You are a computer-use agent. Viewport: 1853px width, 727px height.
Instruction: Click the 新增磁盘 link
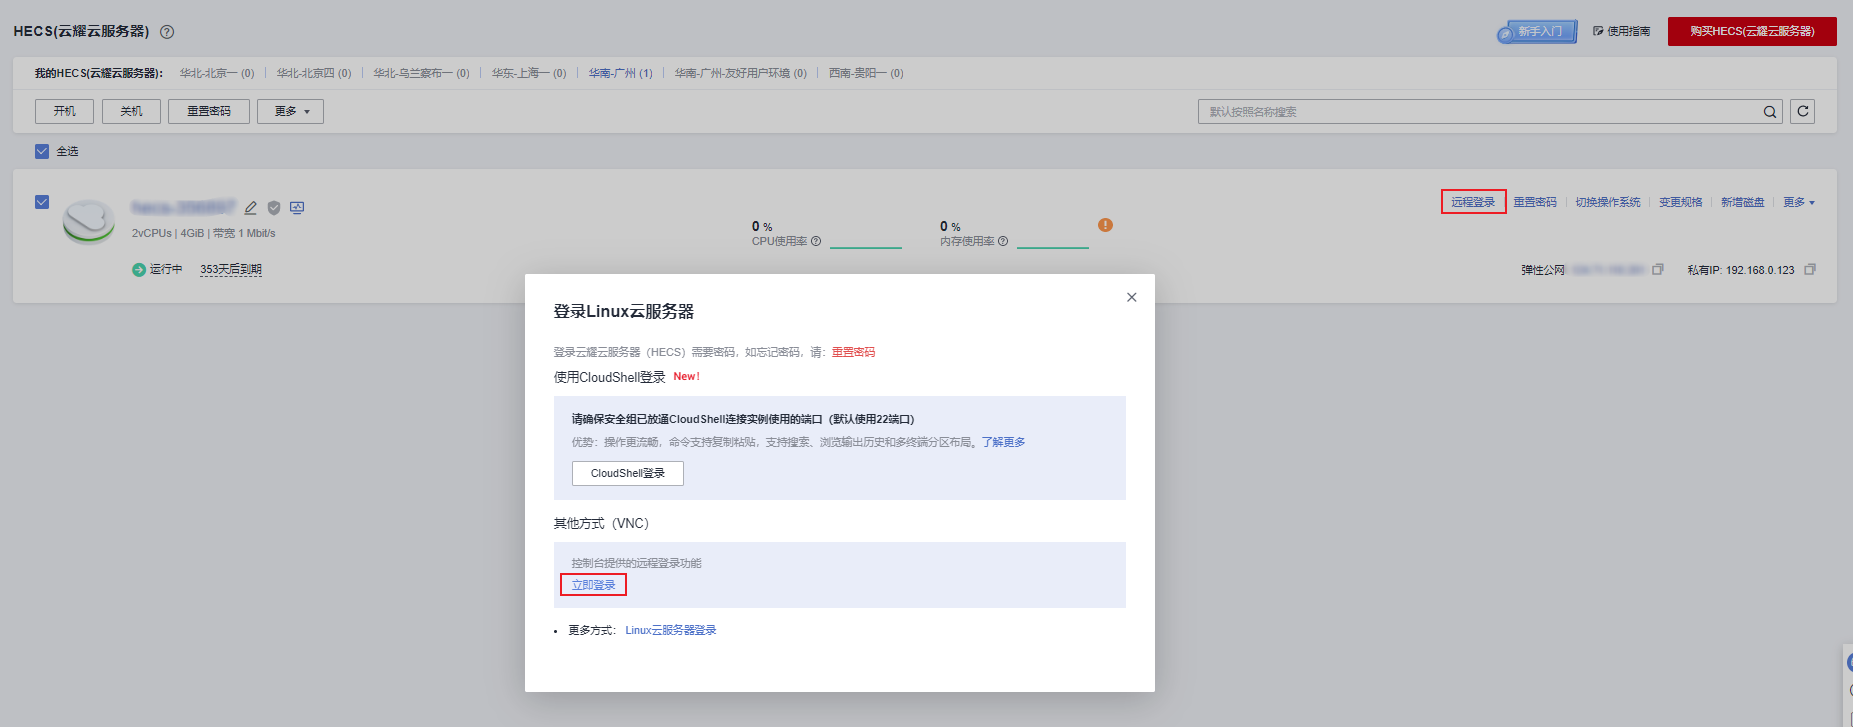1743,202
